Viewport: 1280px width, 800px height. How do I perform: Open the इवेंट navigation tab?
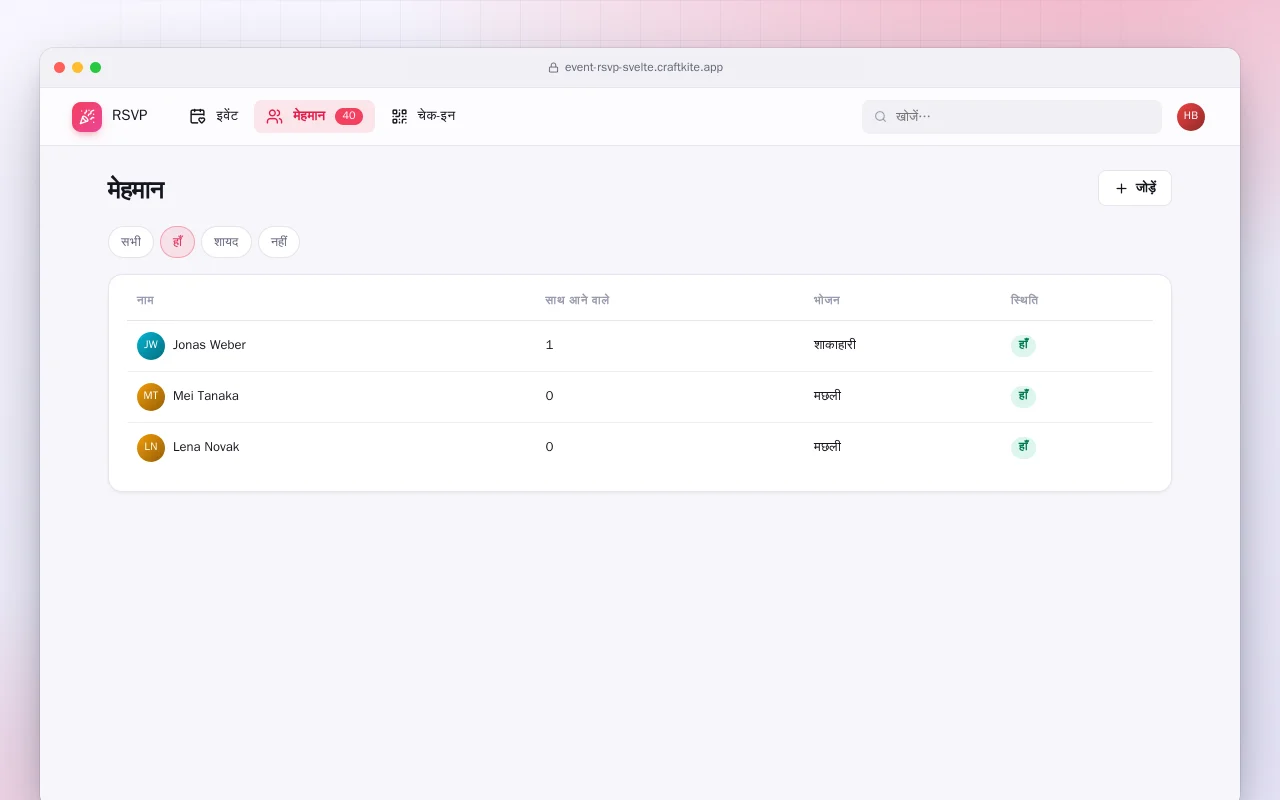(x=213, y=116)
